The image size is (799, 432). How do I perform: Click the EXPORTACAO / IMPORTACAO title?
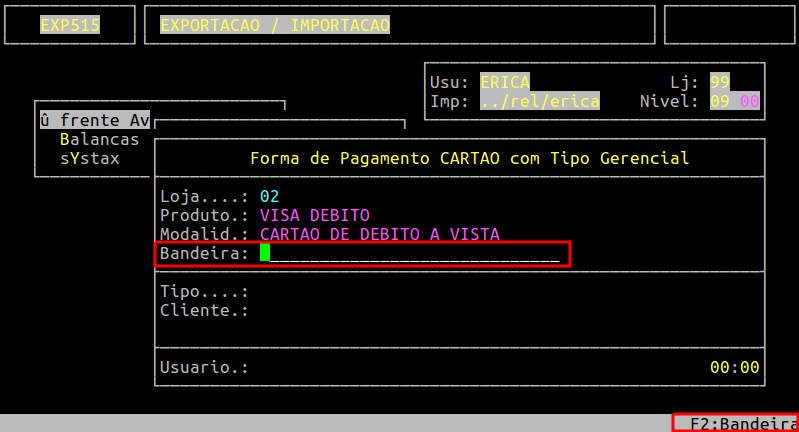[x=274, y=25]
